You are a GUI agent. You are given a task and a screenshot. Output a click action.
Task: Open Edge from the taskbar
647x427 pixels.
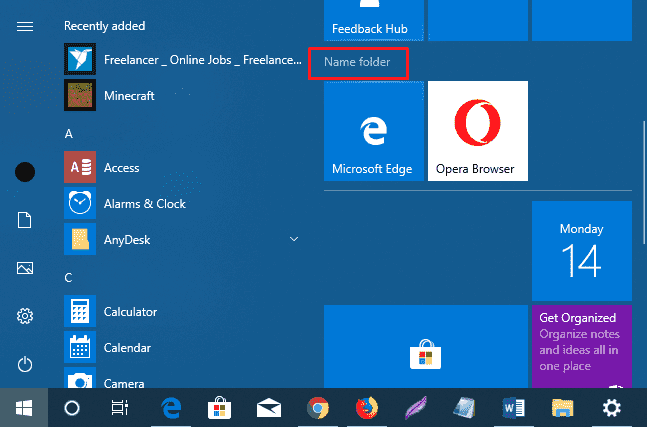(171, 408)
